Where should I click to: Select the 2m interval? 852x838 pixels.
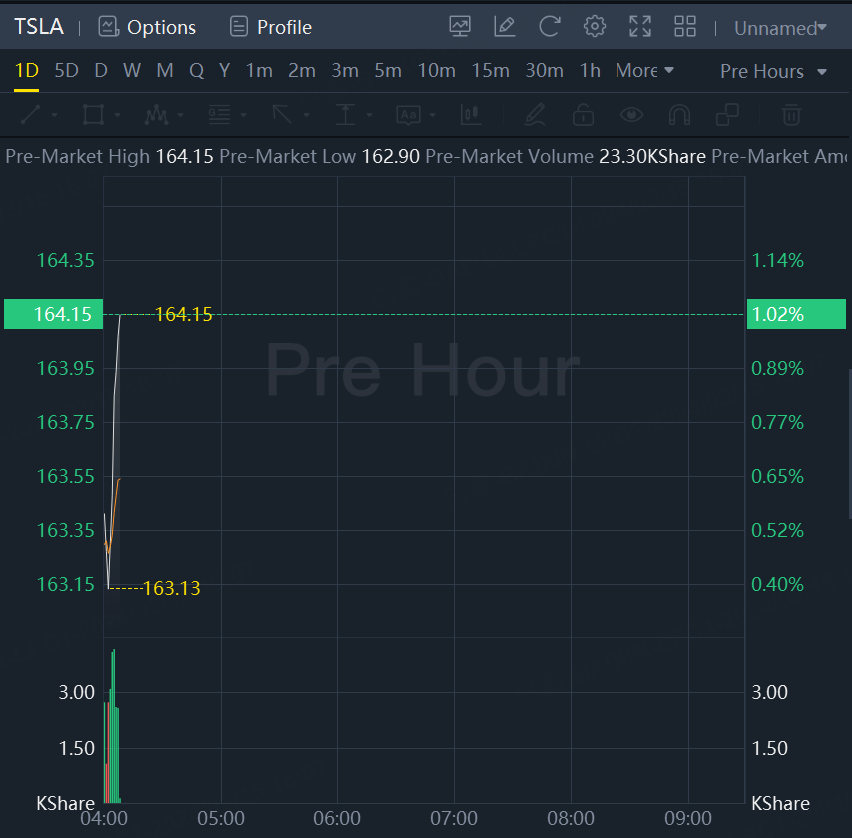pyautogui.click(x=302, y=71)
